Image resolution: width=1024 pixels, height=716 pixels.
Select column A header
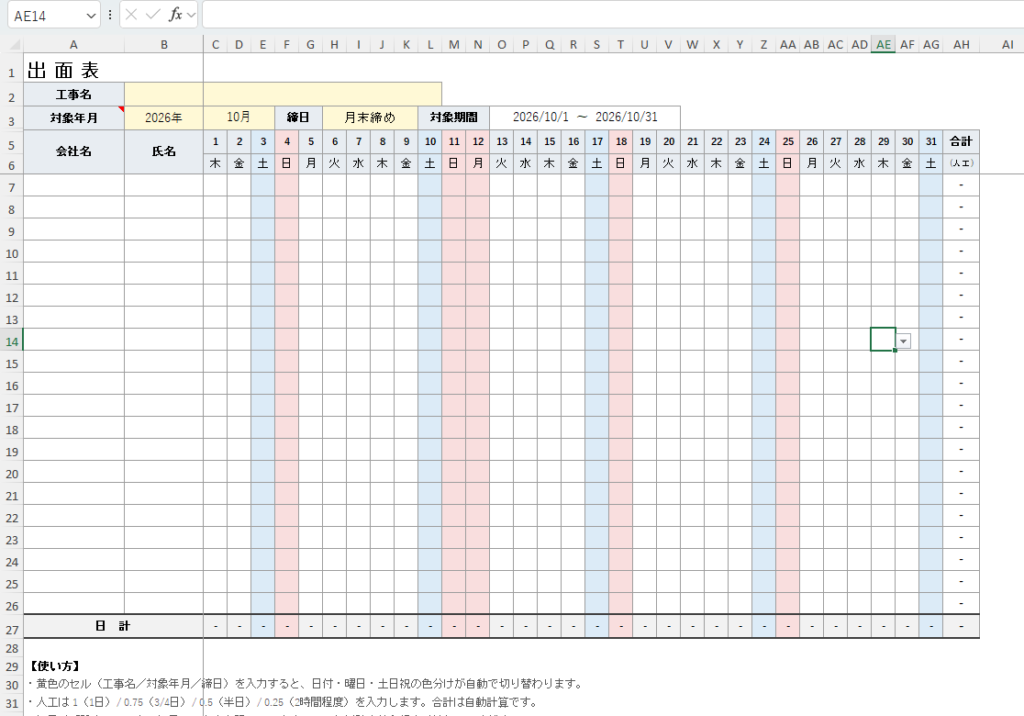click(73, 44)
